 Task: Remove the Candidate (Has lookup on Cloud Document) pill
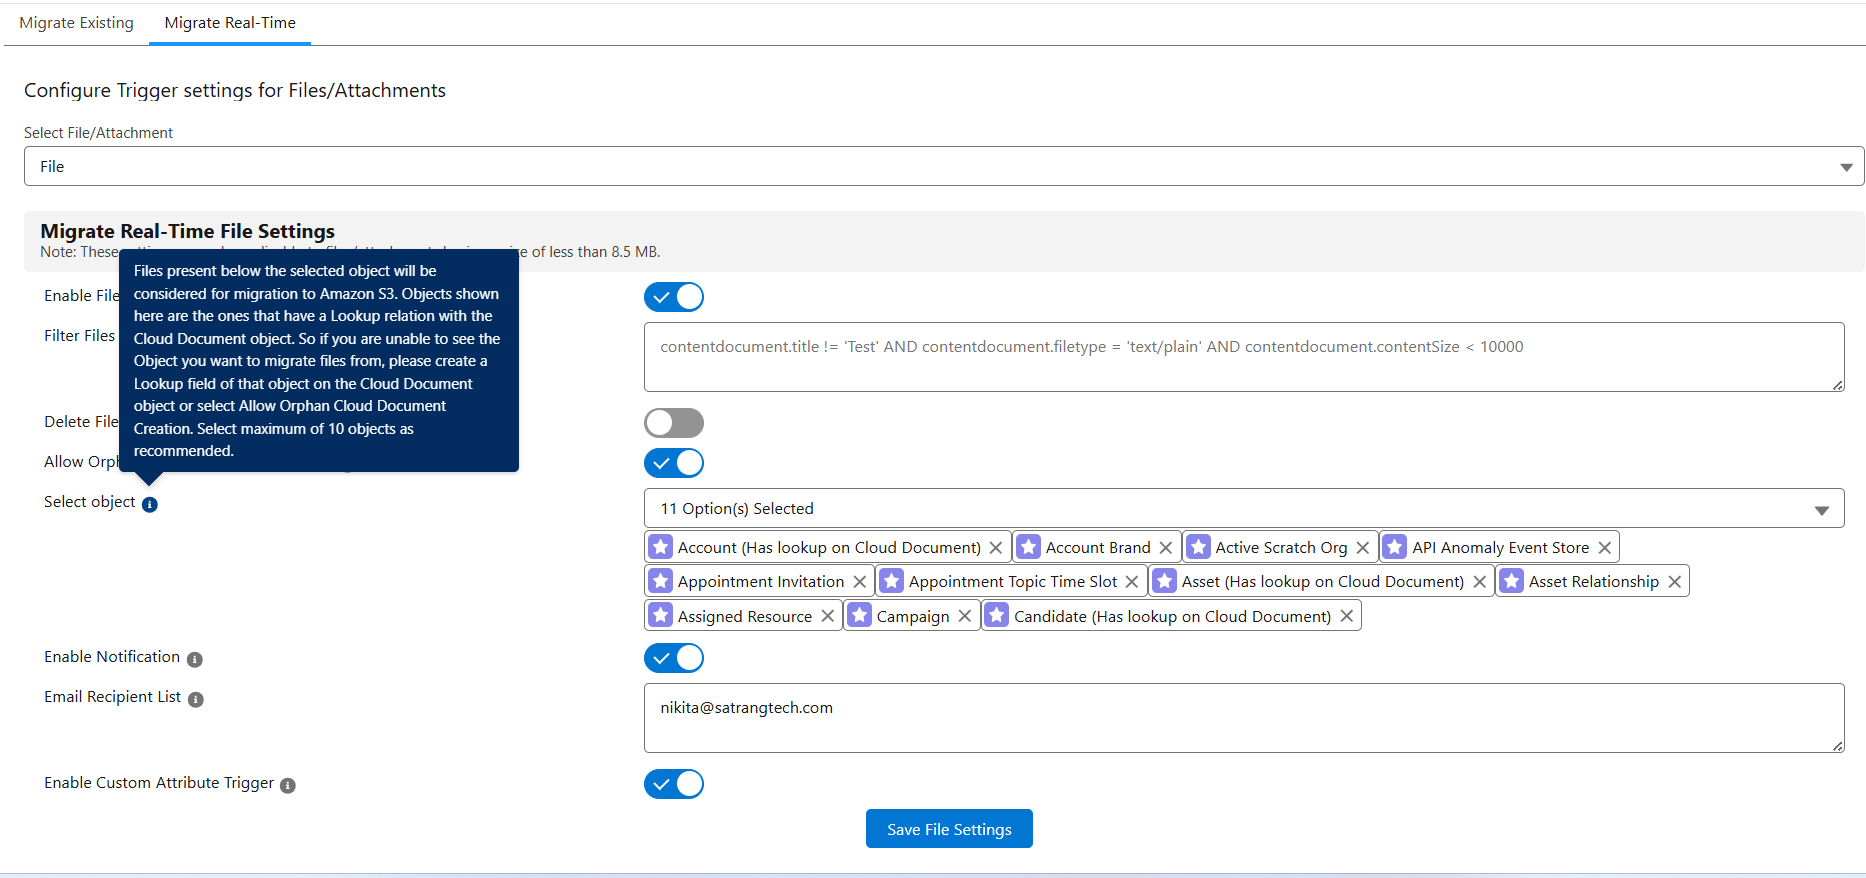1347,616
